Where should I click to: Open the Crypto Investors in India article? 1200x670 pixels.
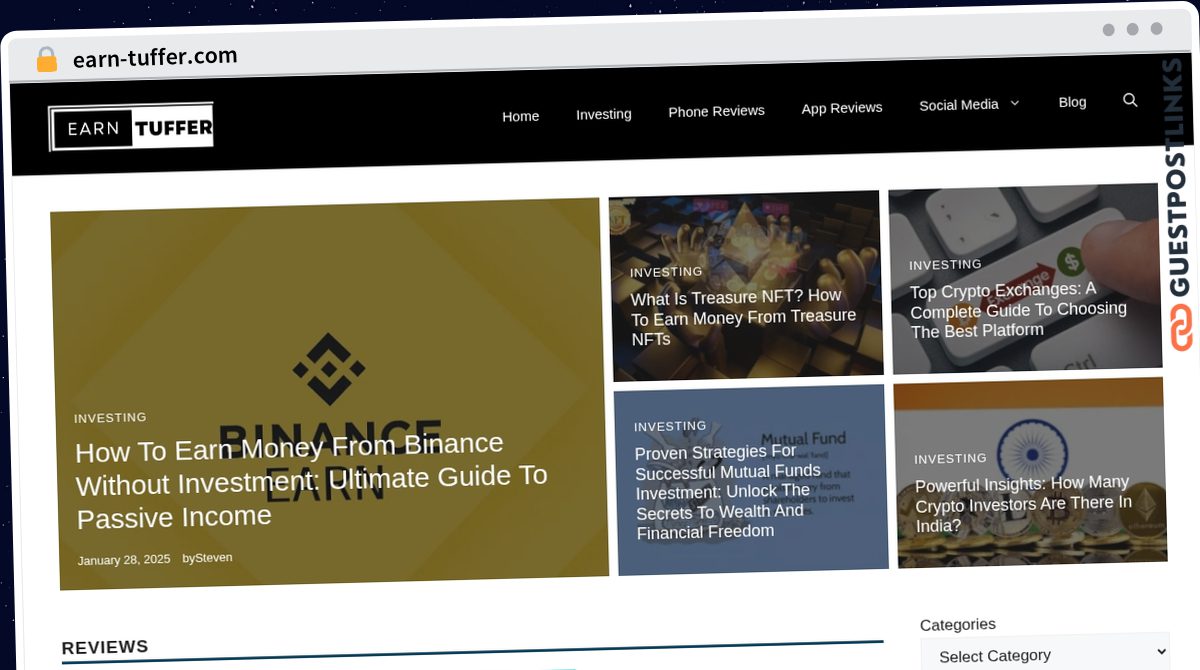pos(1023,504)
